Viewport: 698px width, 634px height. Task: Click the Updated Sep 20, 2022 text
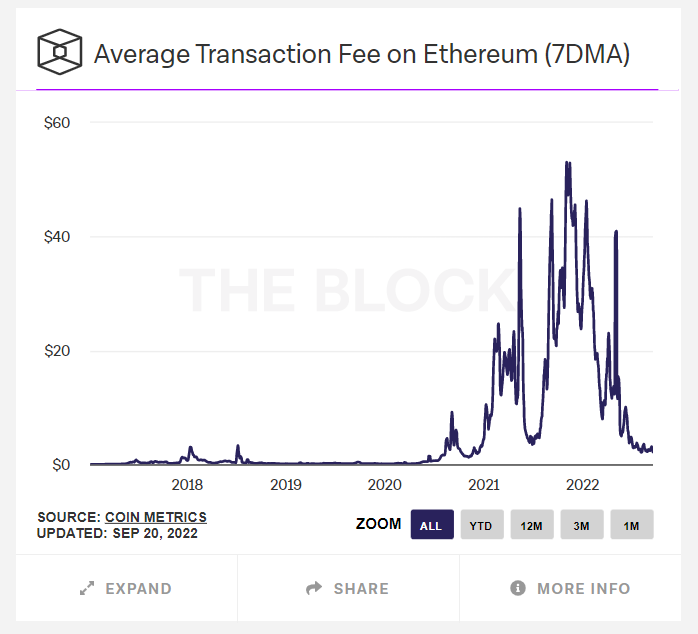[x=117, y=533]
